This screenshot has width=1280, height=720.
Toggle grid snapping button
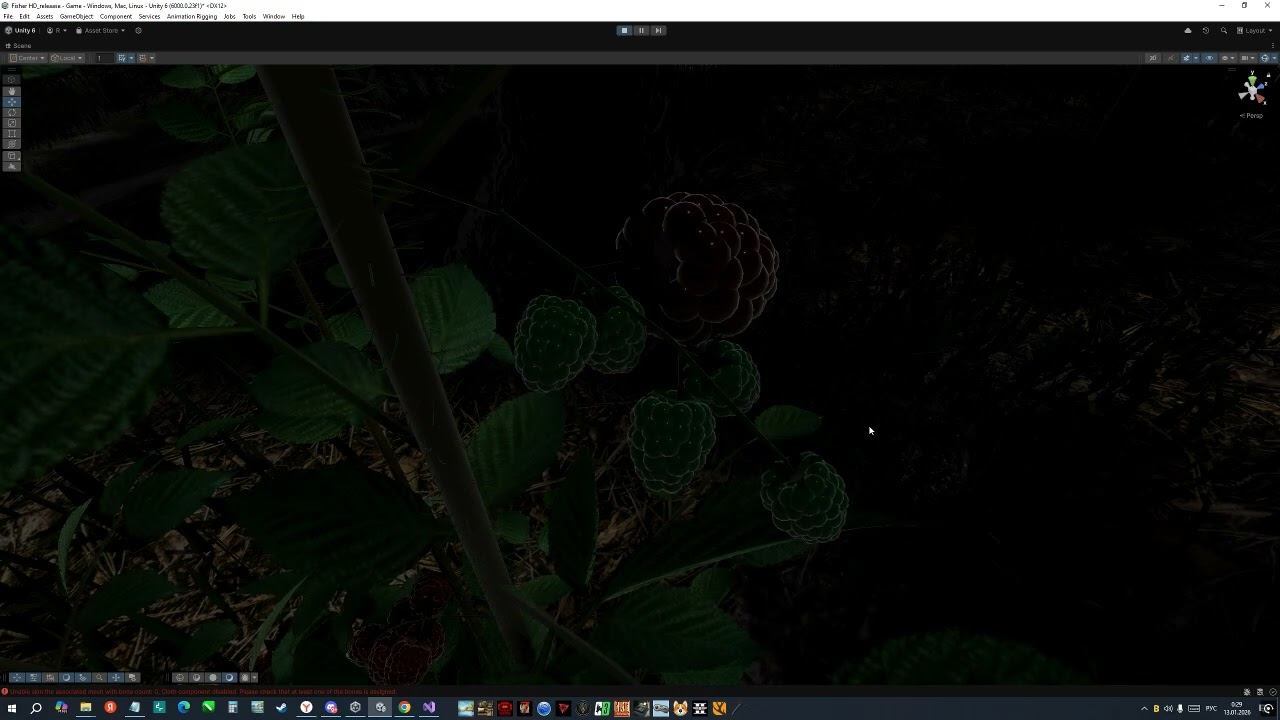(122, 58)
